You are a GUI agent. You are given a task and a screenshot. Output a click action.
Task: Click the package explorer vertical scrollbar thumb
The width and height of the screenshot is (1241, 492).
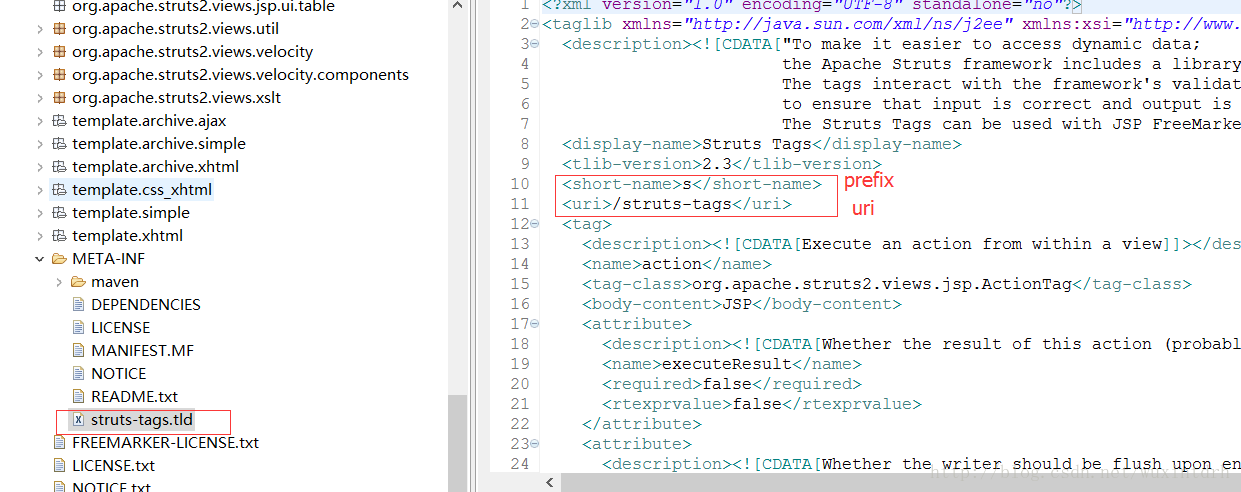tap(457, 440)
